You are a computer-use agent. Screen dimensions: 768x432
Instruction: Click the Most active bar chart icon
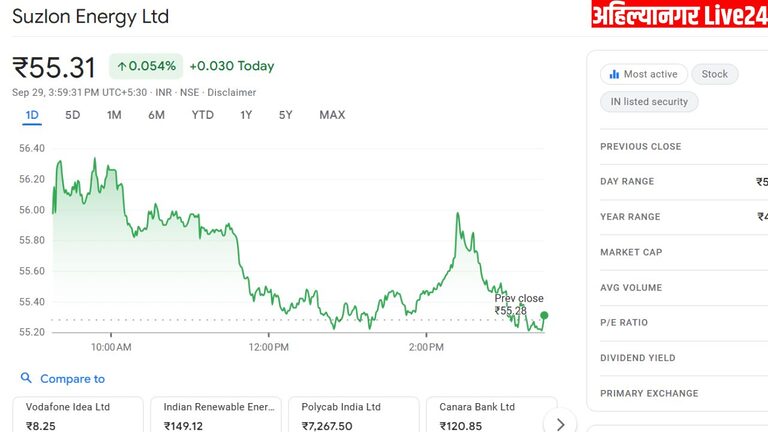613,74
